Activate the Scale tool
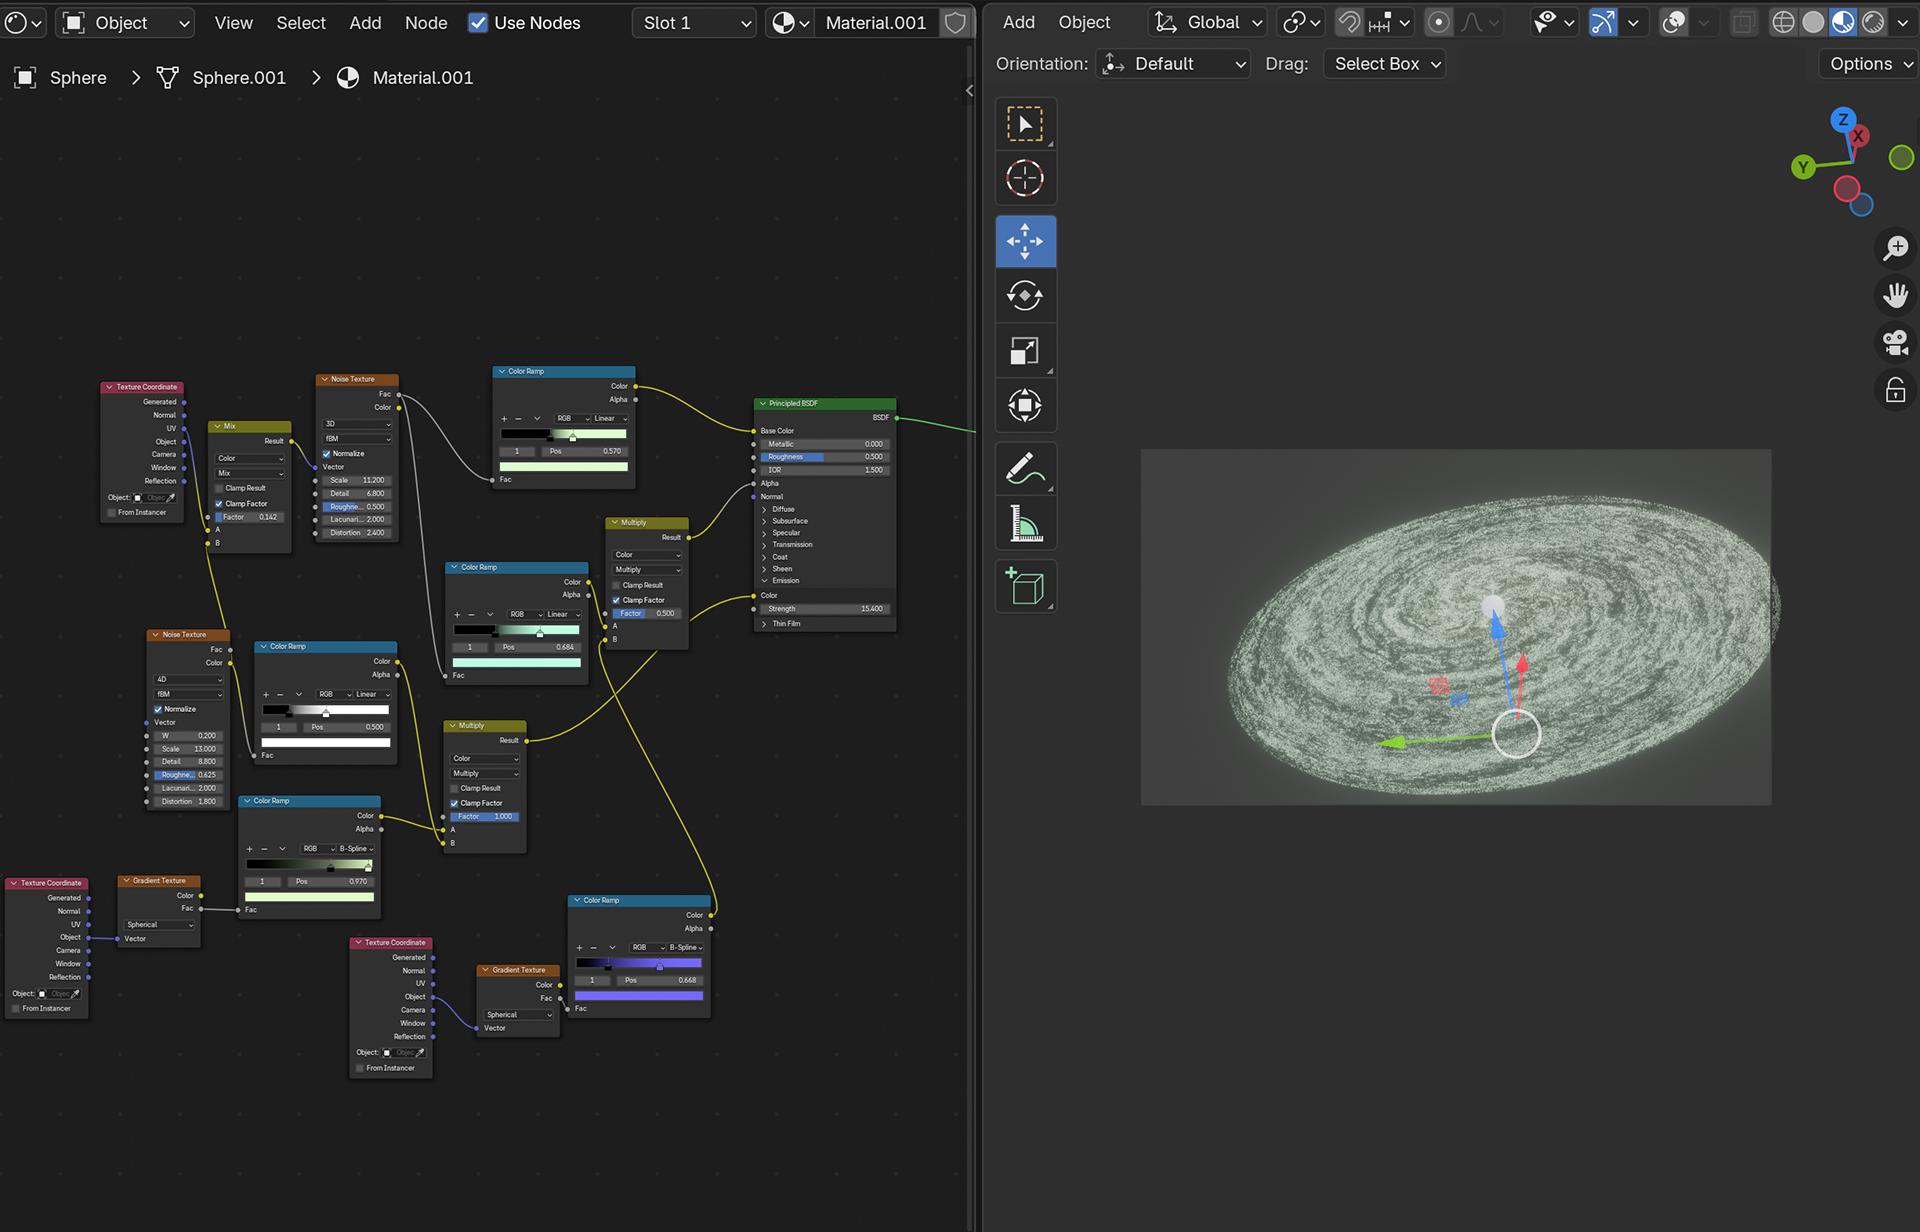Viewport: 1920px width, 1232px height. 1025,351
